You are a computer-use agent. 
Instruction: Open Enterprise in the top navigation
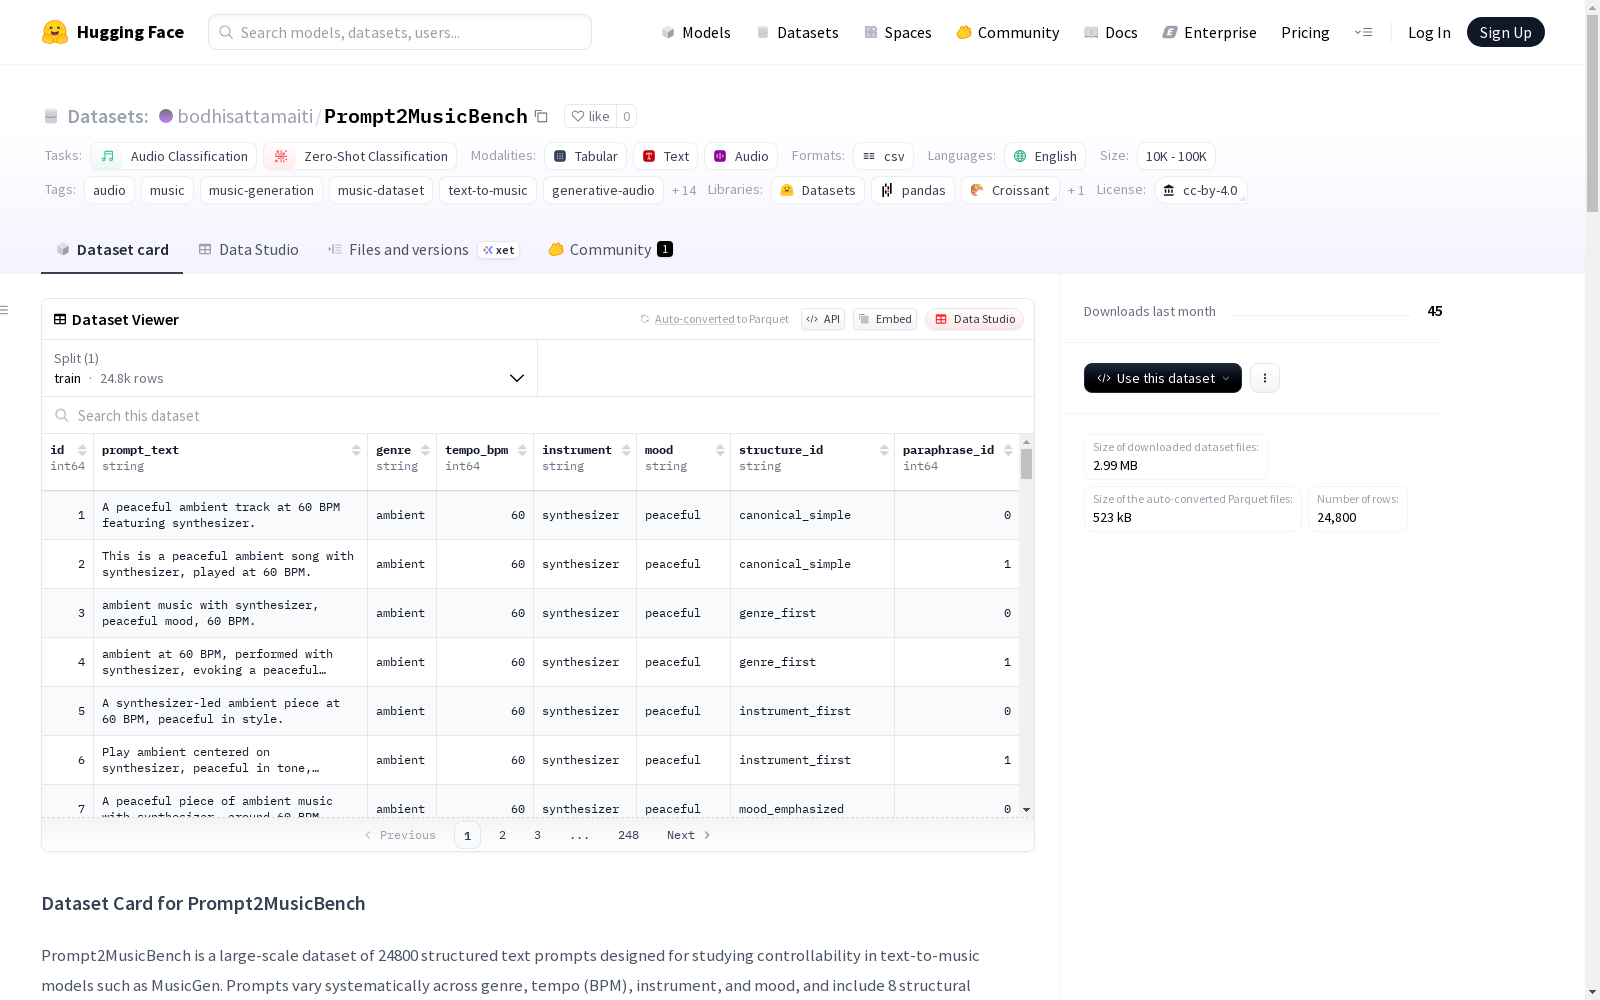[x=1209, y=32]
